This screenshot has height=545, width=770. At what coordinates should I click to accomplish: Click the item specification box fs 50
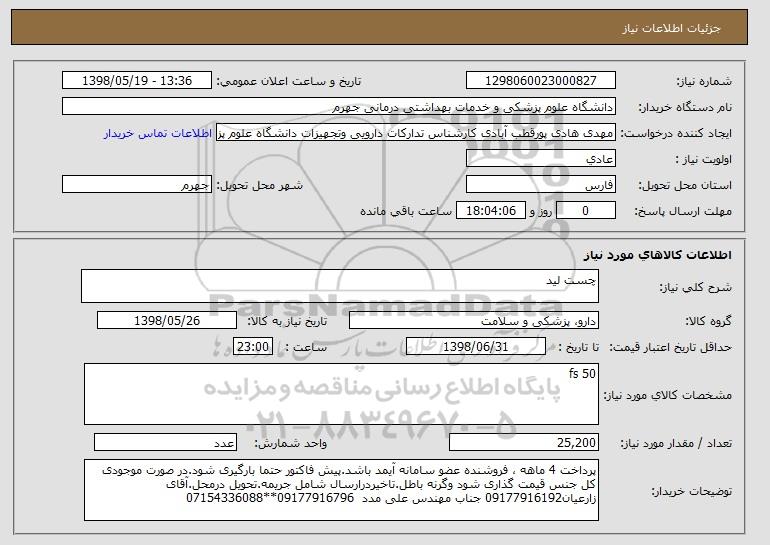(x=341, y=394)
